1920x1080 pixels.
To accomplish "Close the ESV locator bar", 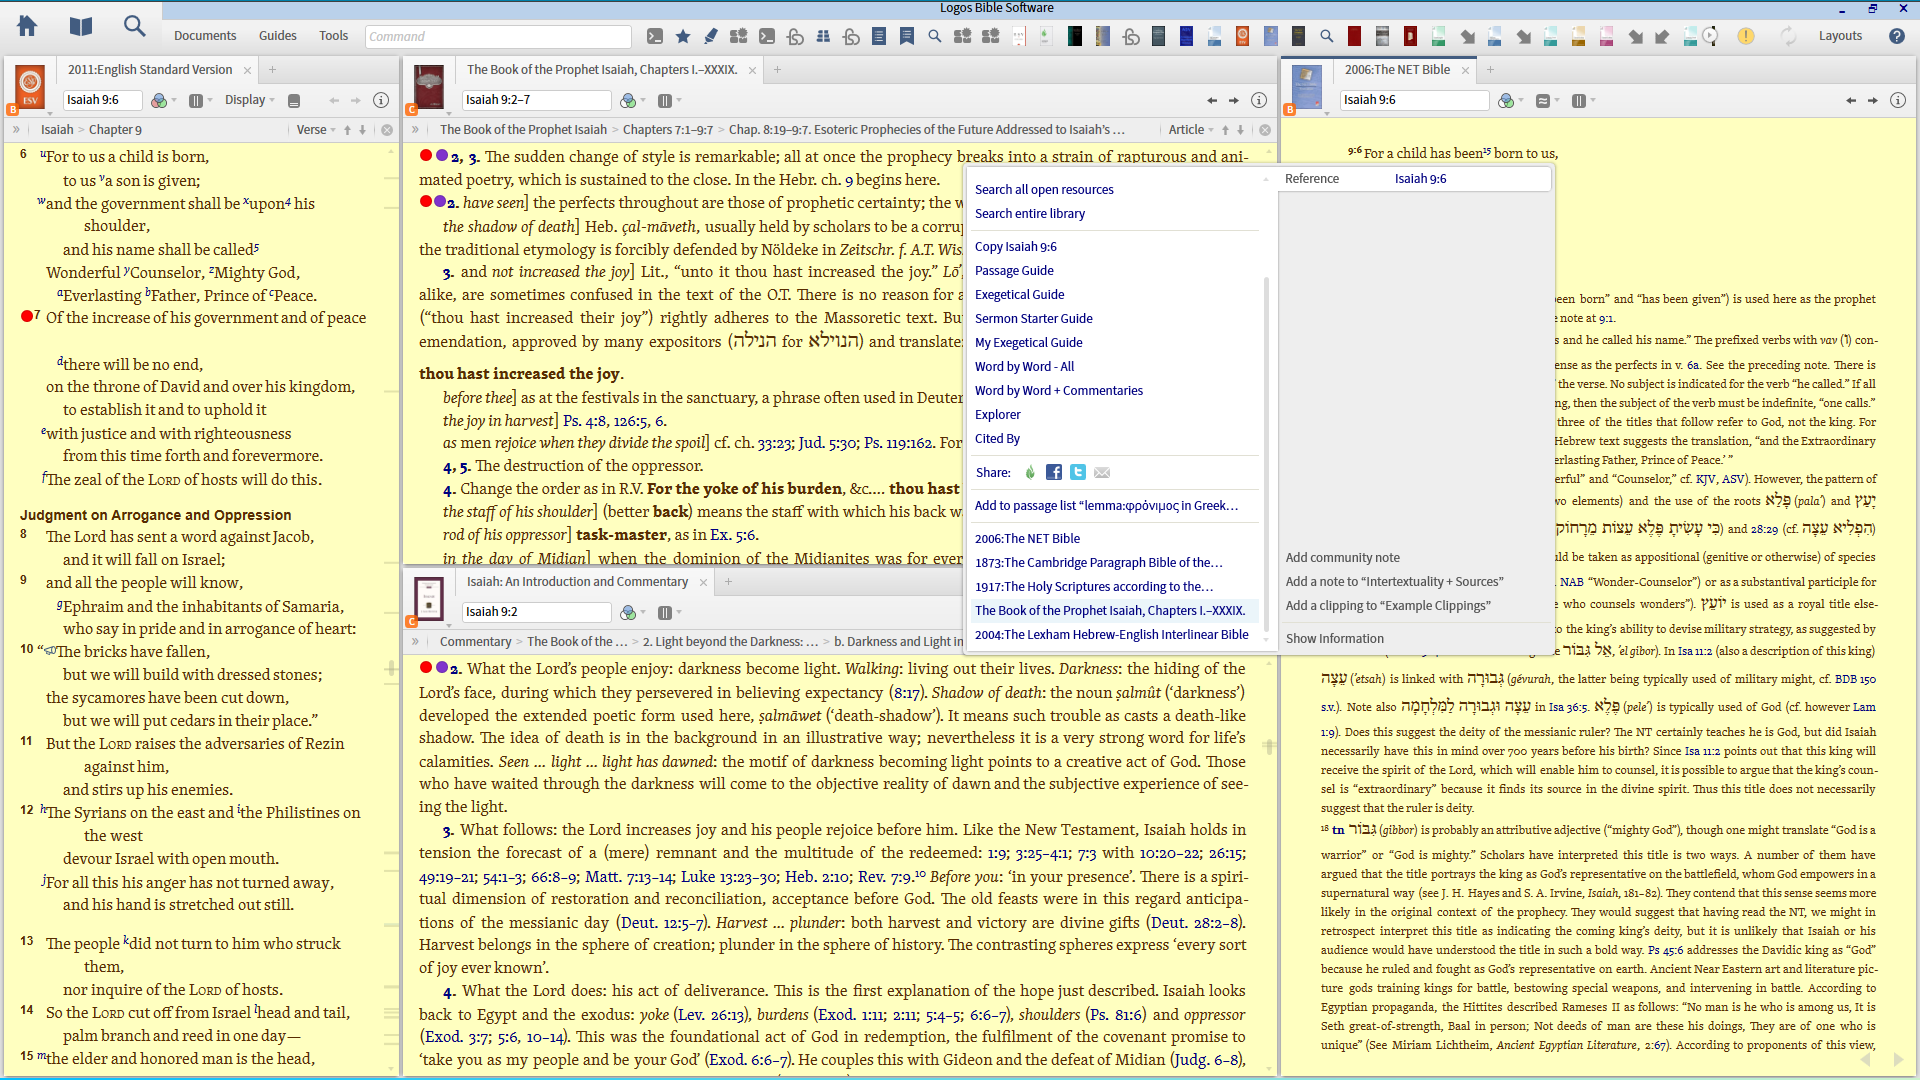I will (x=387, y=130).
